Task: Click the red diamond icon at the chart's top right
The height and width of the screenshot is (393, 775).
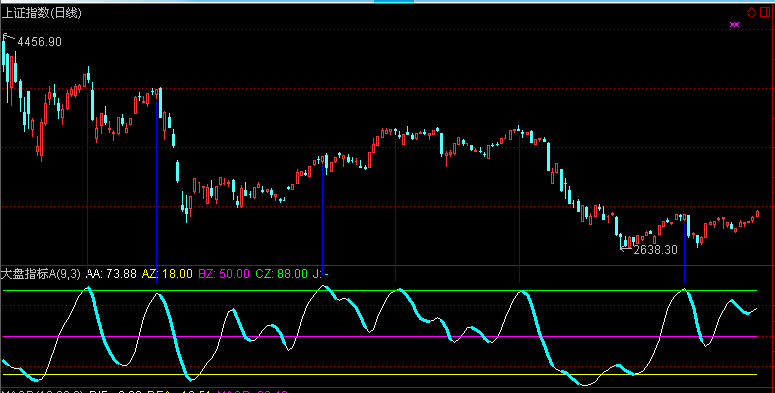Action: 751,12
